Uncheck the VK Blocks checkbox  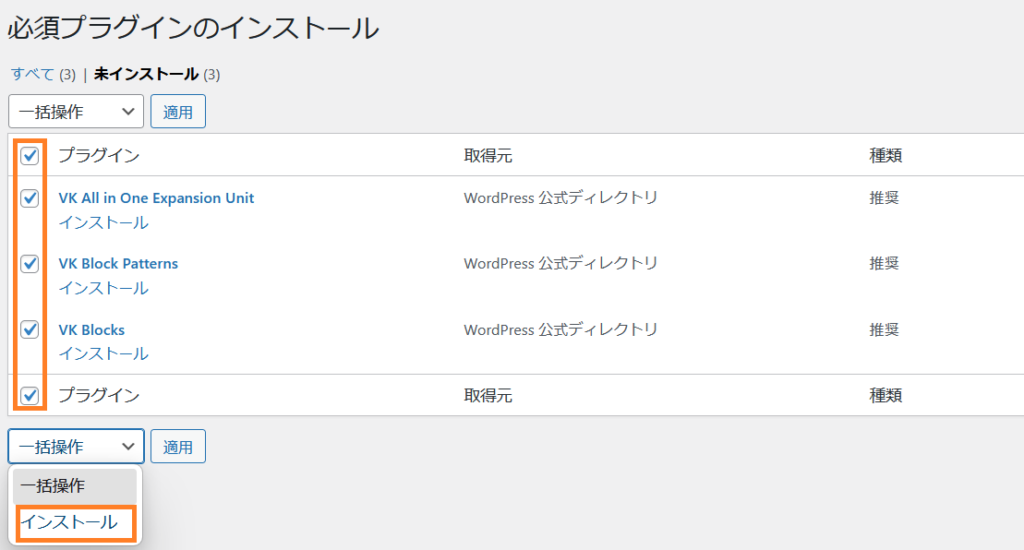[30, 330]
